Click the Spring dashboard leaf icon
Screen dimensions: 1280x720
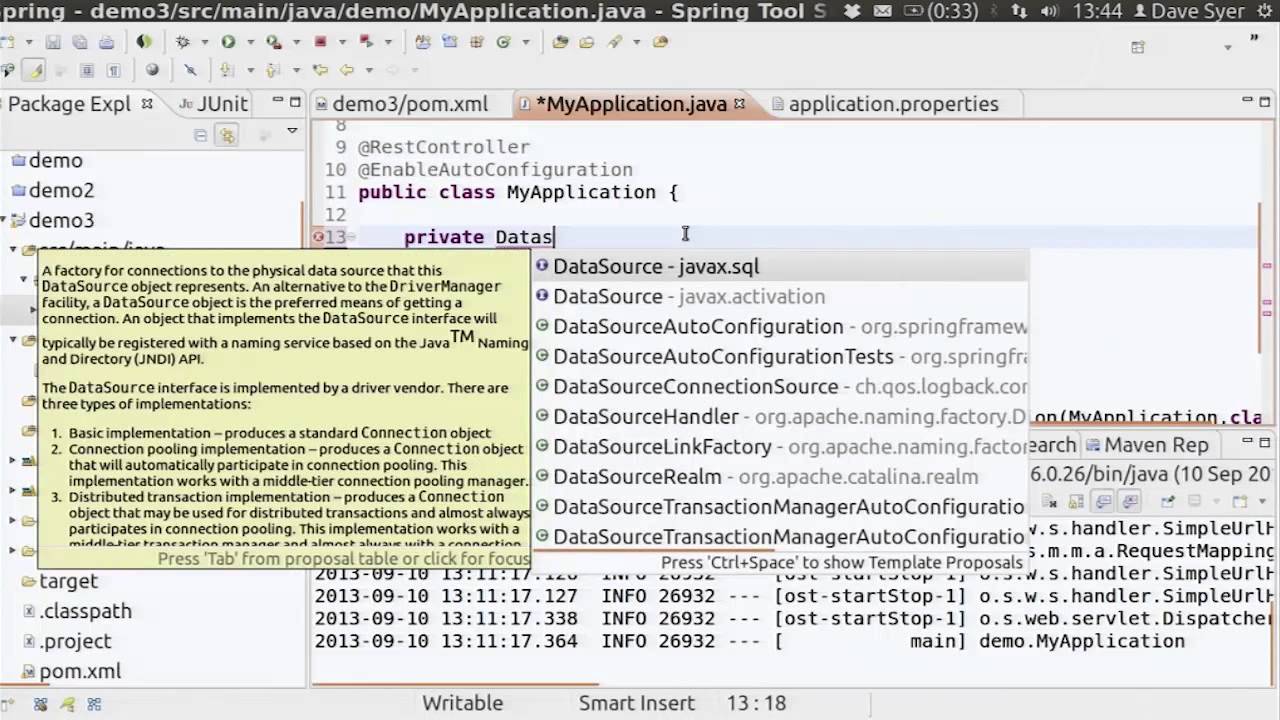144,42
